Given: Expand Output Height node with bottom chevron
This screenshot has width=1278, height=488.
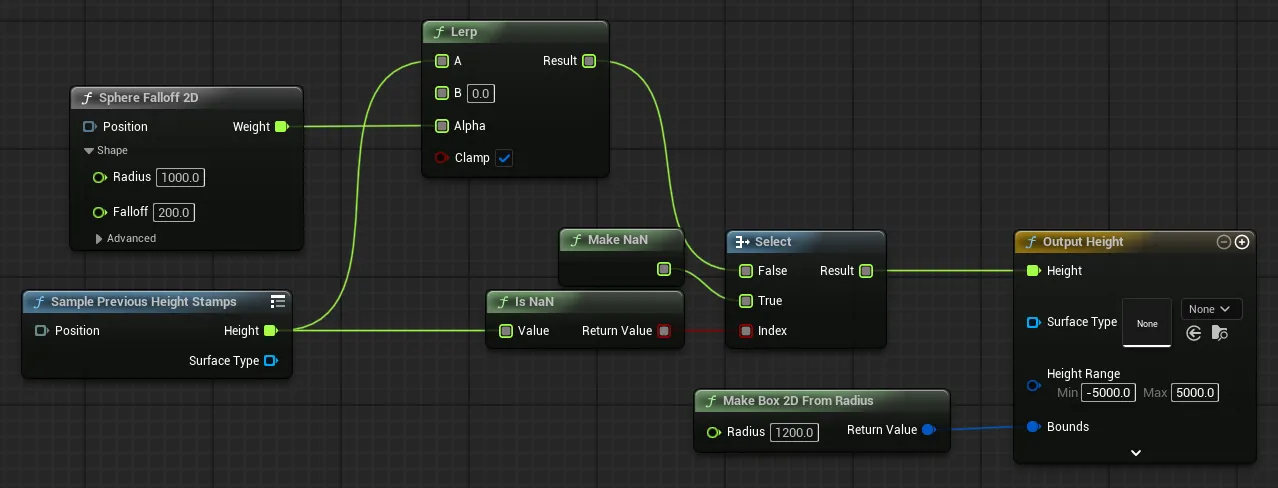Looking at the screenshot, I should point(1135,453).
